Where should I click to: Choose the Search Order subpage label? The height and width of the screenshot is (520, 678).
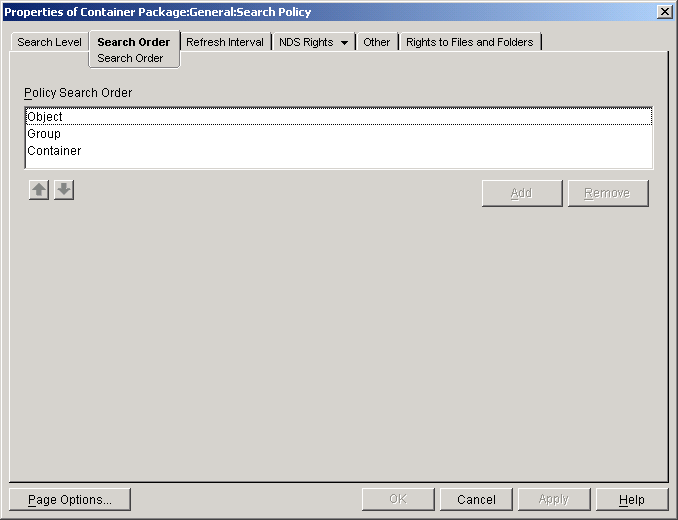(x=130, y=58)
